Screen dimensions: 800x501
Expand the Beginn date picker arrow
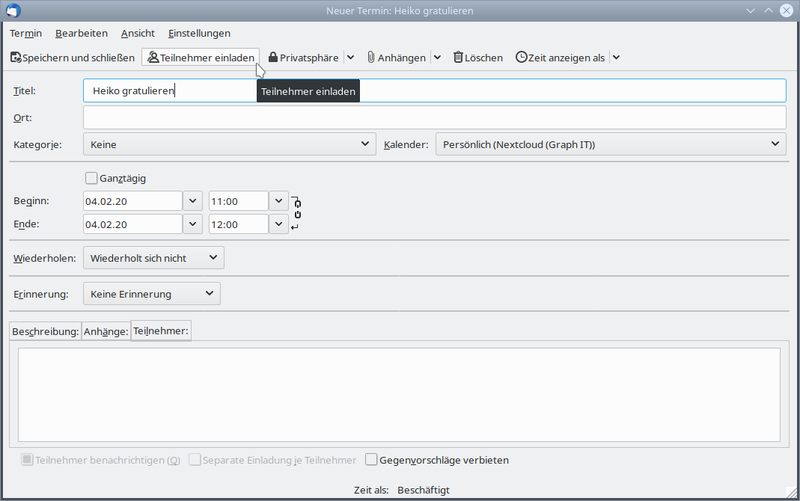(x=193, y=201)
